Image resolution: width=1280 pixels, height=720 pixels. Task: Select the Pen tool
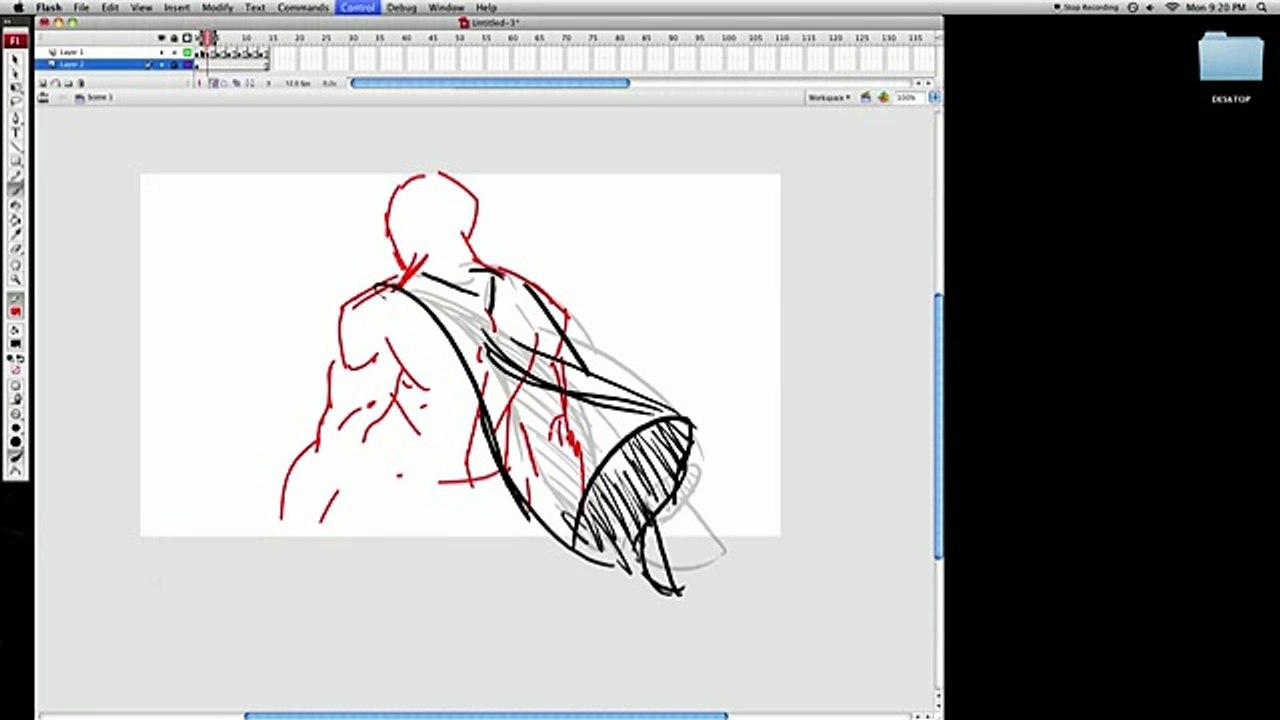click(15, 118)
